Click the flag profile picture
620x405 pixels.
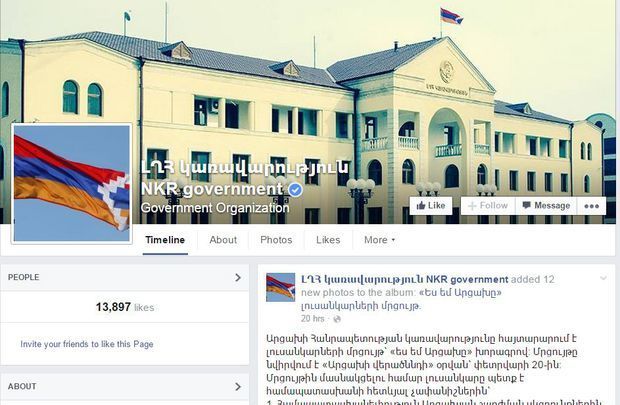click(72, 183)
